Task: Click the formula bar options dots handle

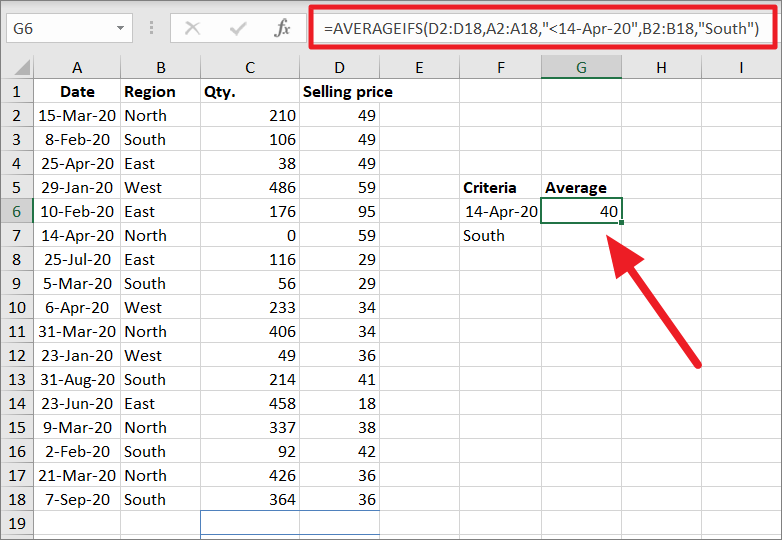Action: (x=152, y=28)
